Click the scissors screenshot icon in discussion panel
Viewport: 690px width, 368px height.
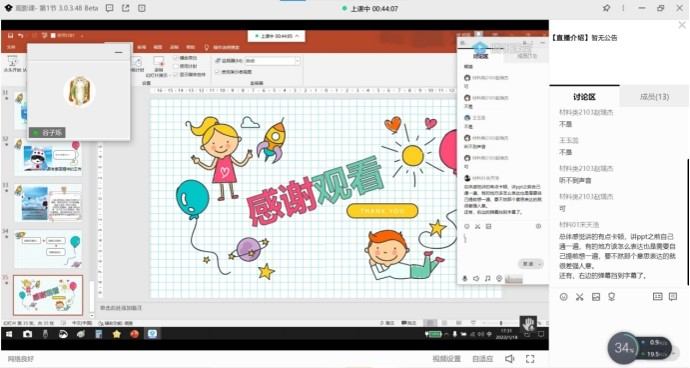click(x=580, y=297)
